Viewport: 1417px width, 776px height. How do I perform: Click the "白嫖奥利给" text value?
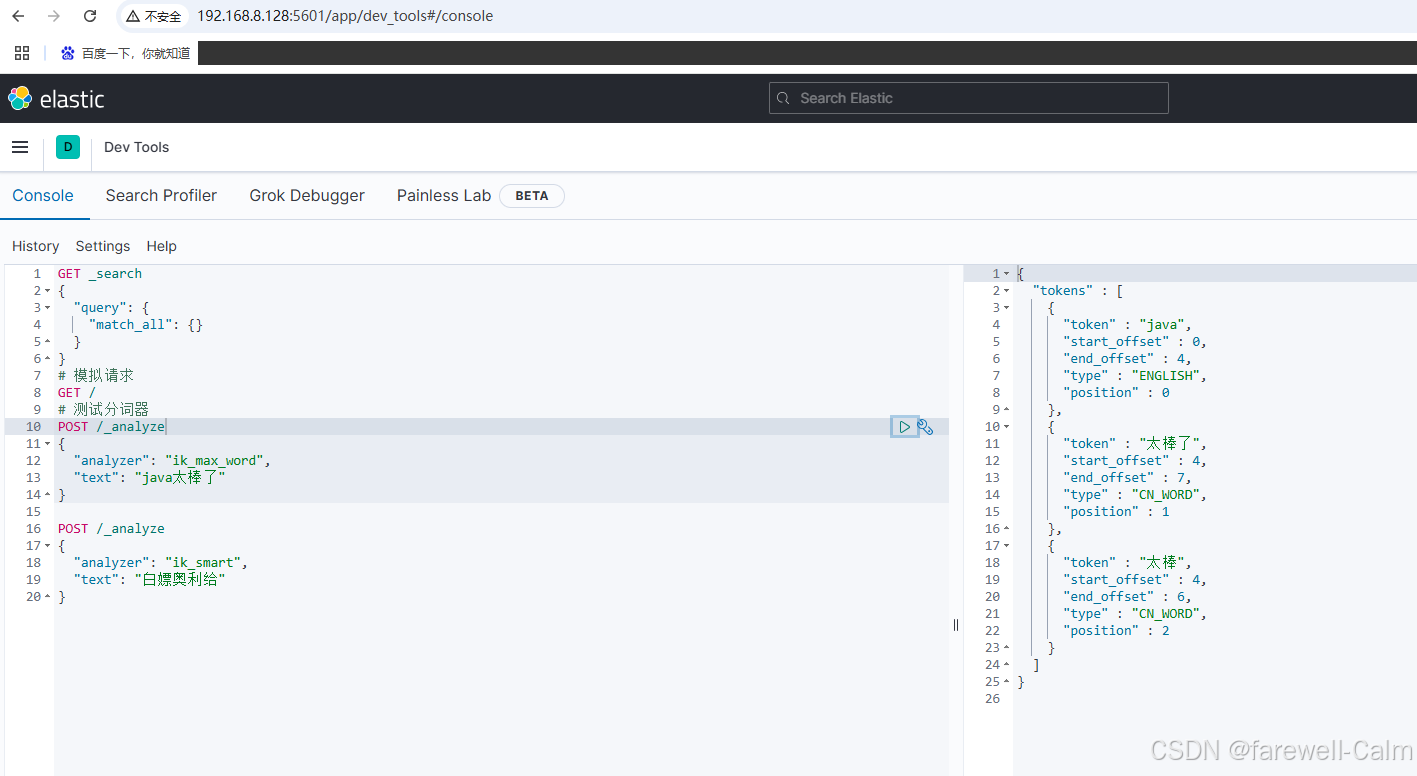pyautogui.click(x=180, y=580)
